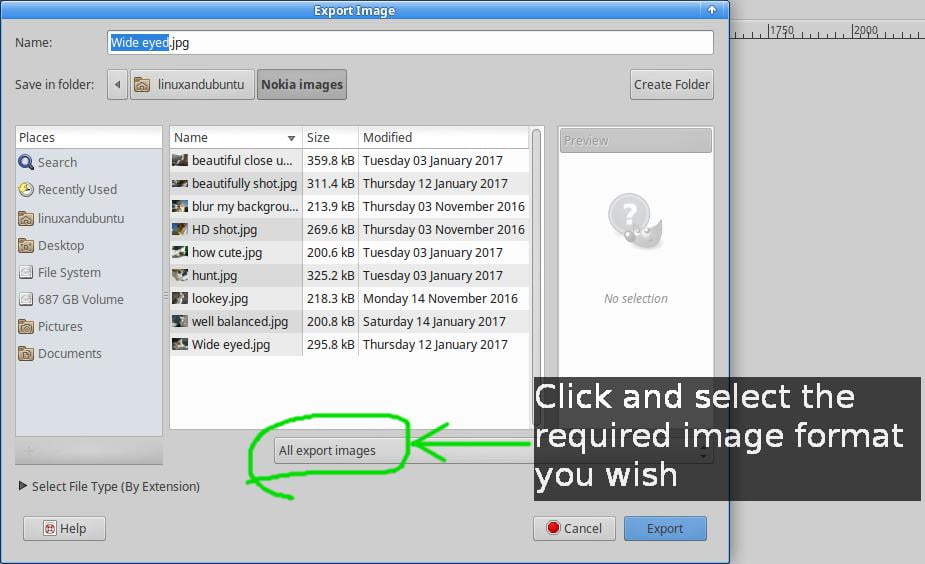Select the file name beautiful close u...
This screenshot has width=925, height=564.
pos(242,160)
